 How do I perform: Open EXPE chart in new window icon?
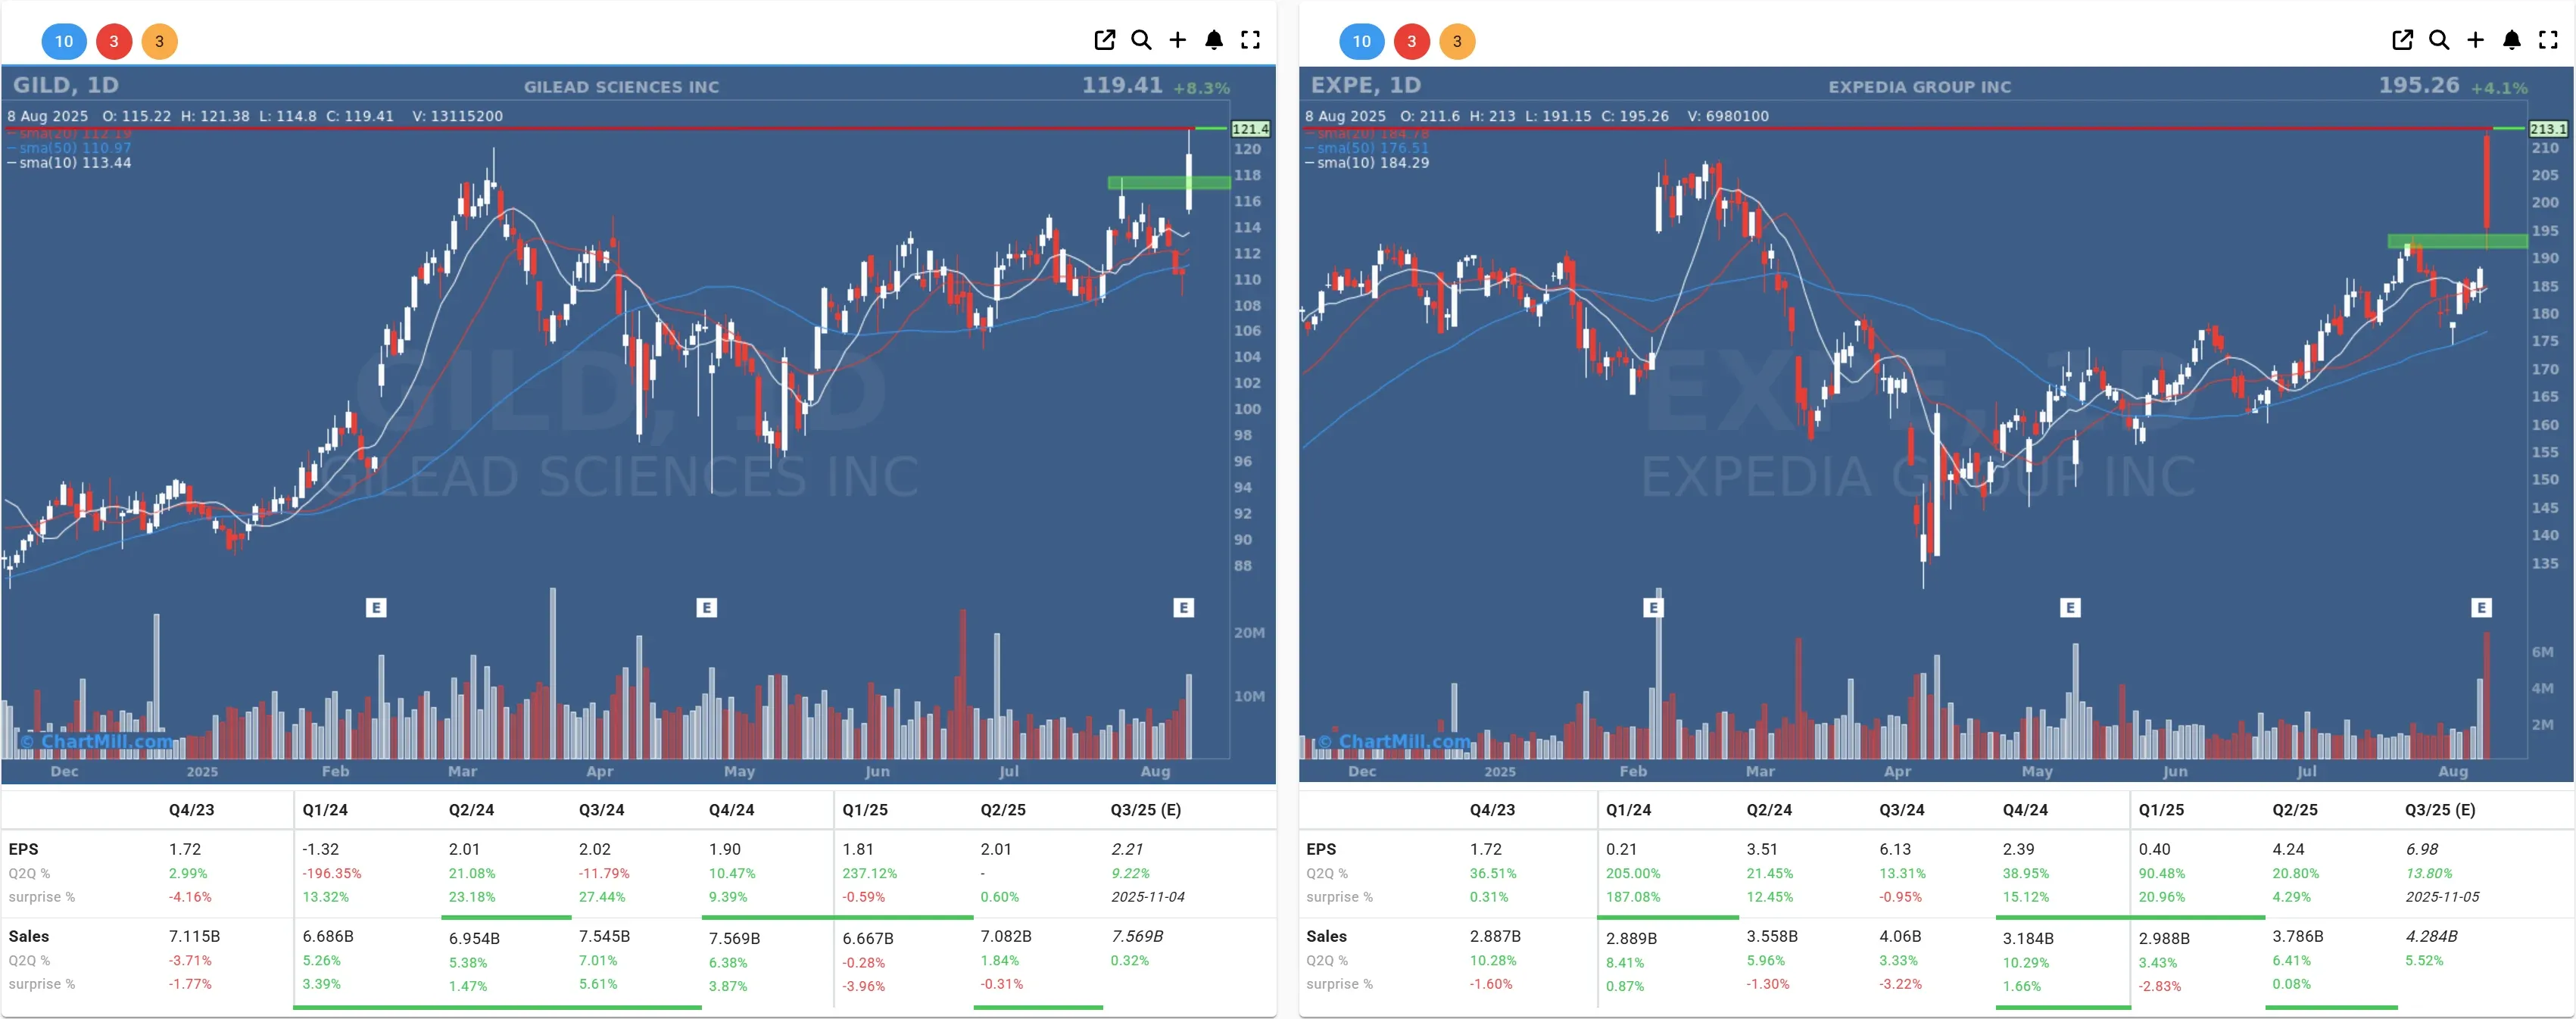click(x=2402, y=40)
